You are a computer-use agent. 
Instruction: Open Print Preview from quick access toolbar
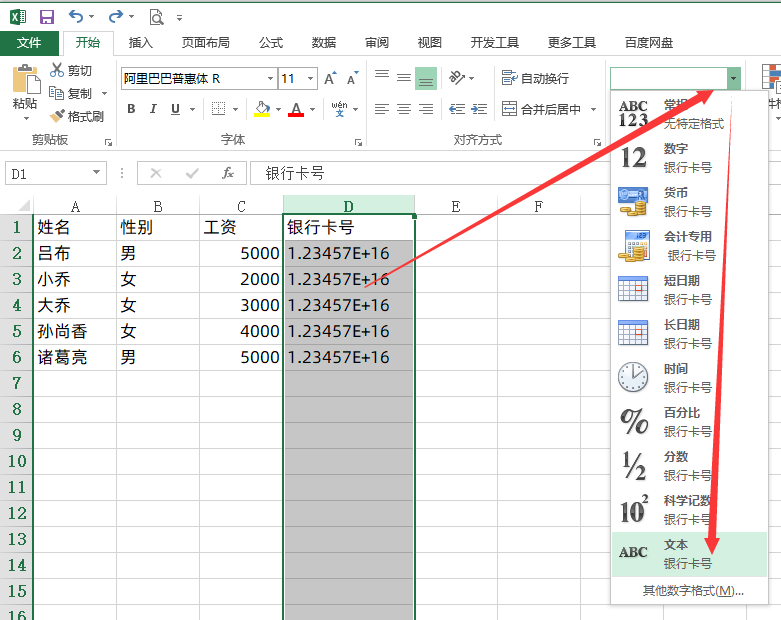[156, 17]
